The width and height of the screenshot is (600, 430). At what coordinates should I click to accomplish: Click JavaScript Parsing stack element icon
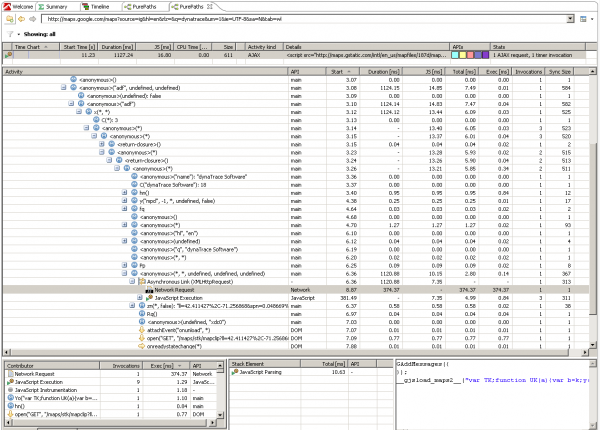236,371
